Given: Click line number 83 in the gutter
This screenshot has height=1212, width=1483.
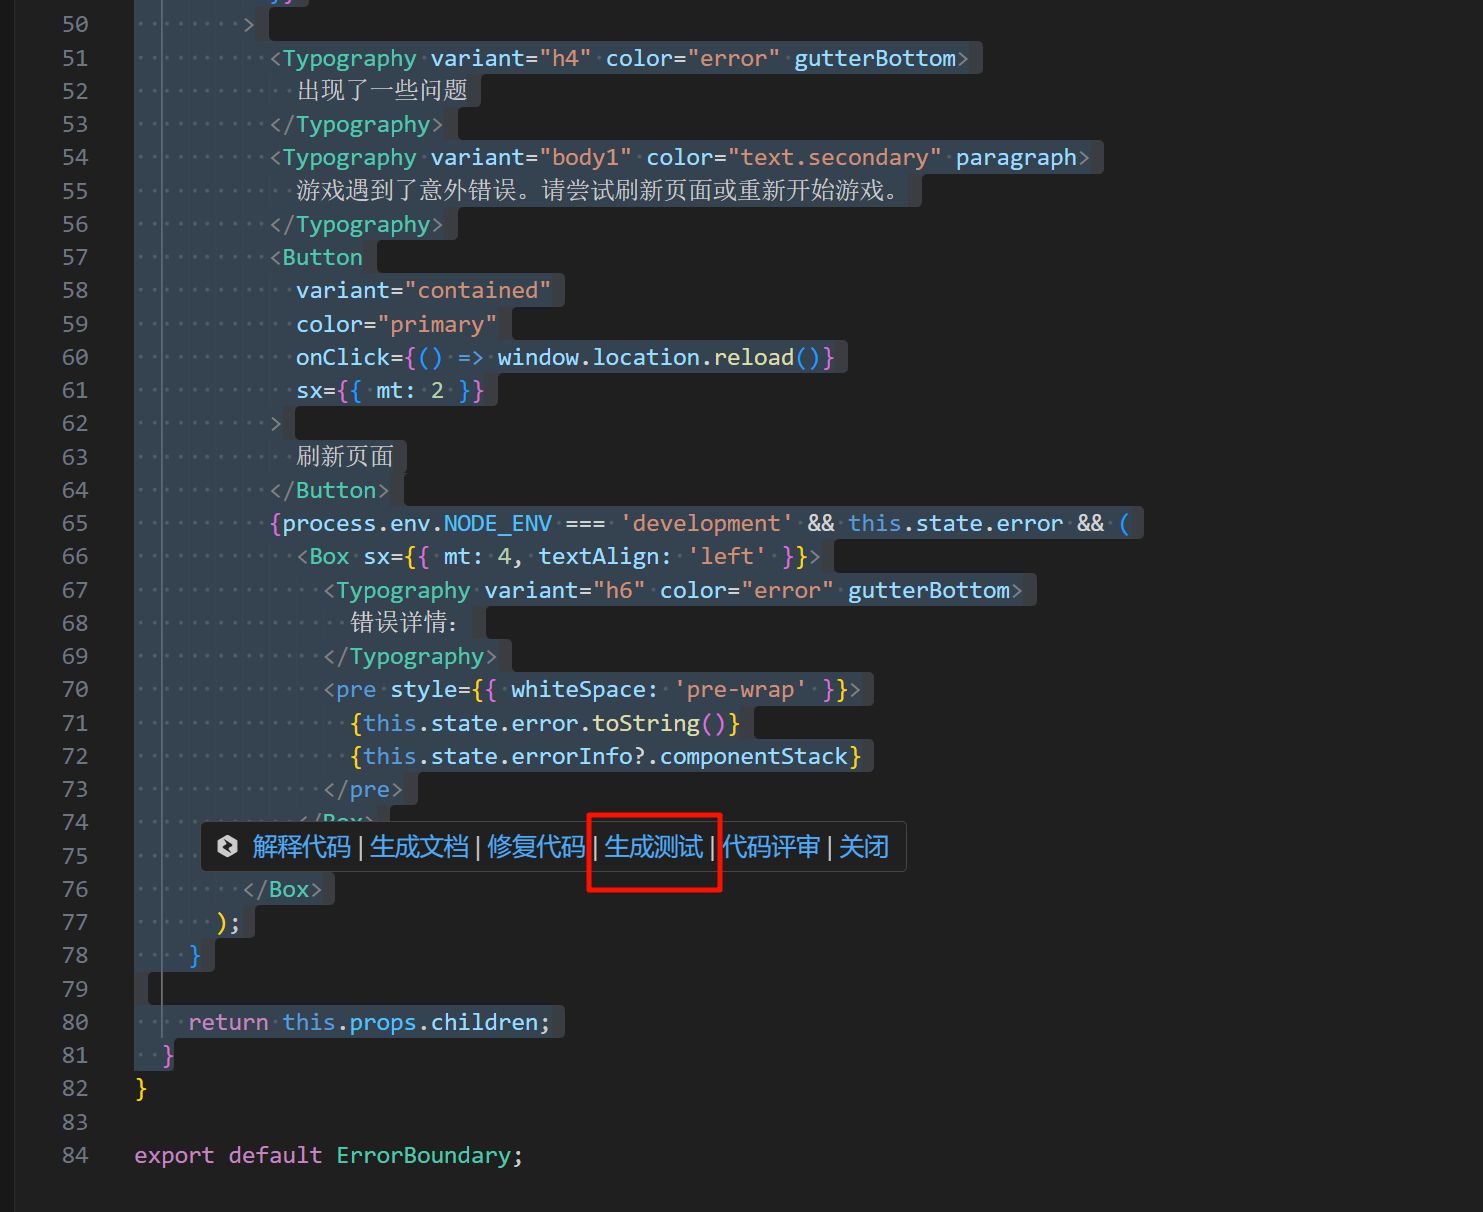Looking at the screenshot, I should coord(75,1122).
